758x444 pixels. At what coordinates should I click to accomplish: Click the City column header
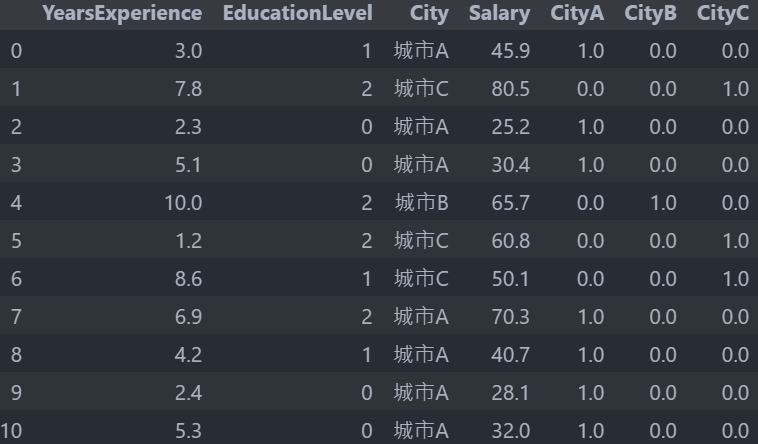429,14
